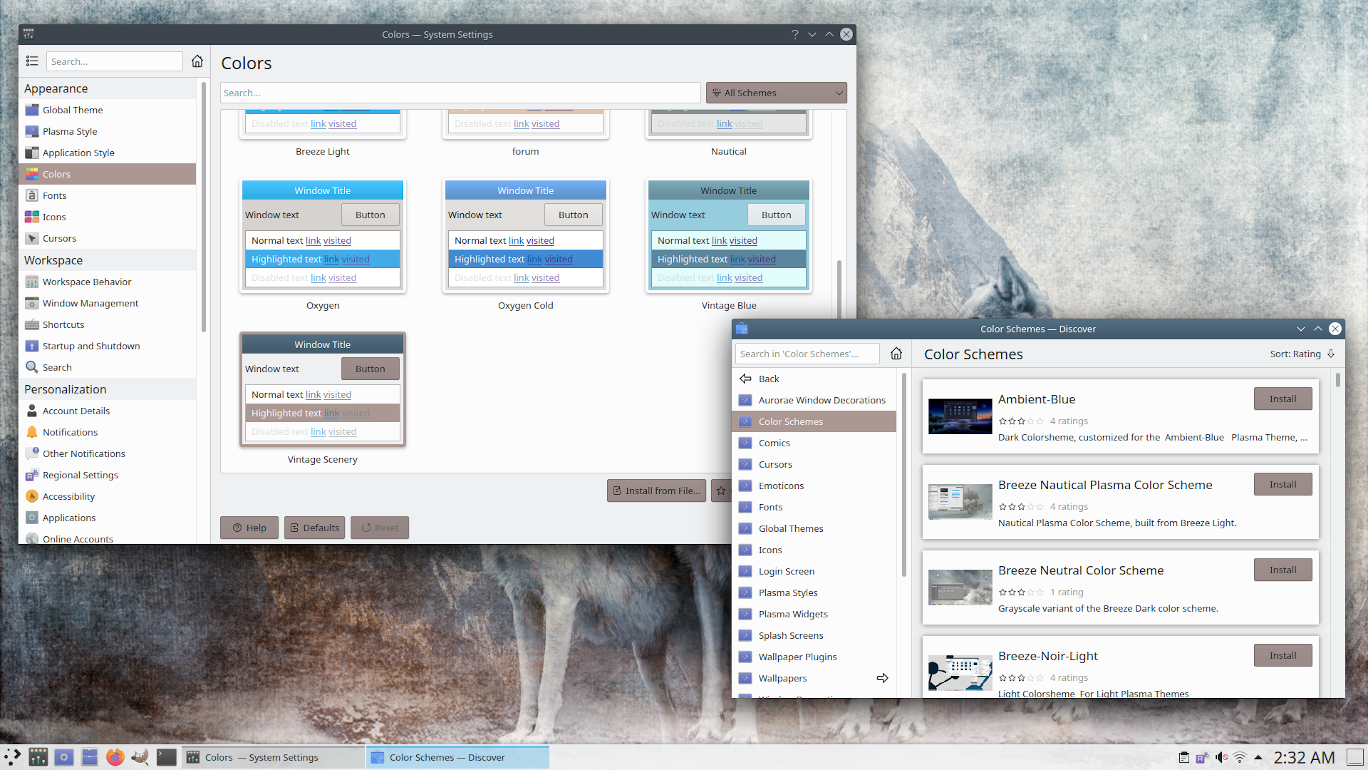Select Login Screen category in Discover

point(814,572)
